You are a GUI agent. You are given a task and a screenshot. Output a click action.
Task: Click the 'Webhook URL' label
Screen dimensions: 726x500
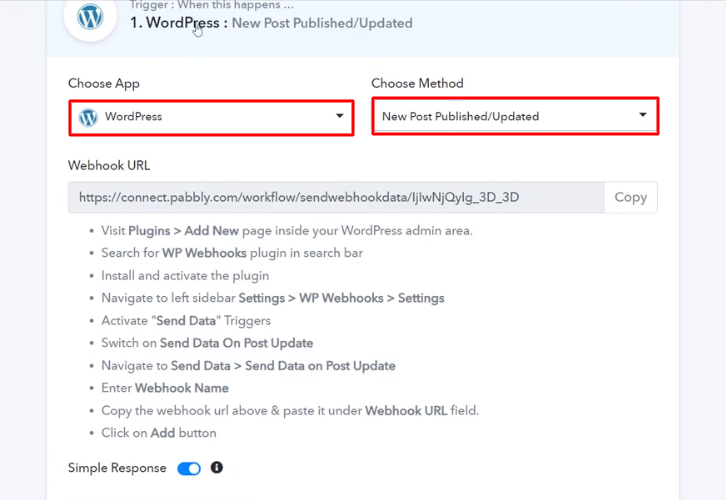(x=109, y=165)
